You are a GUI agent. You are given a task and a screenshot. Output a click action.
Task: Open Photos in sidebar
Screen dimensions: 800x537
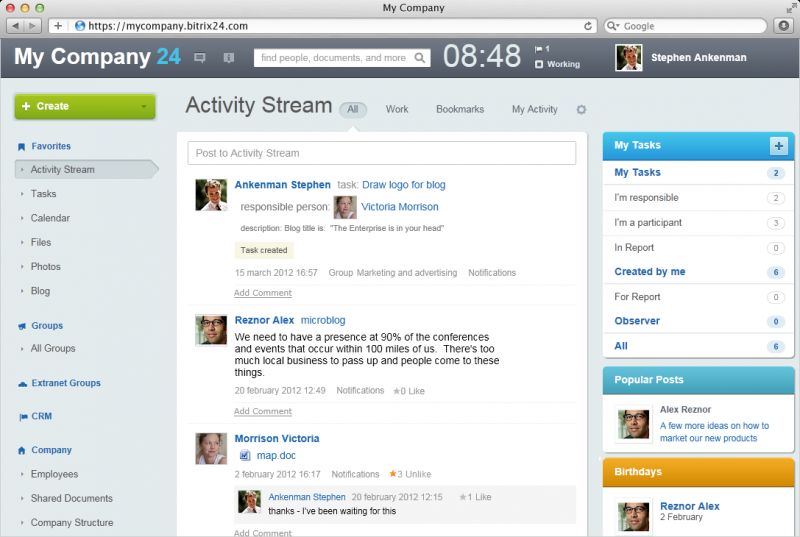[45, 267]
